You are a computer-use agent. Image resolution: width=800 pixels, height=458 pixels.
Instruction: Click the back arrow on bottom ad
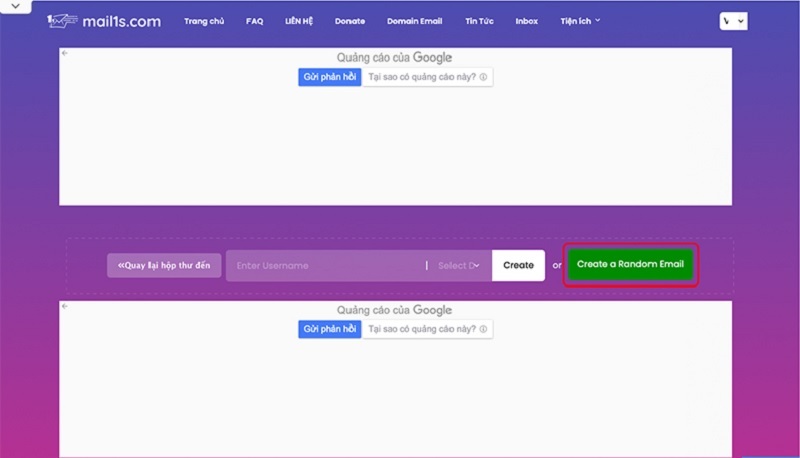(65, 306)
